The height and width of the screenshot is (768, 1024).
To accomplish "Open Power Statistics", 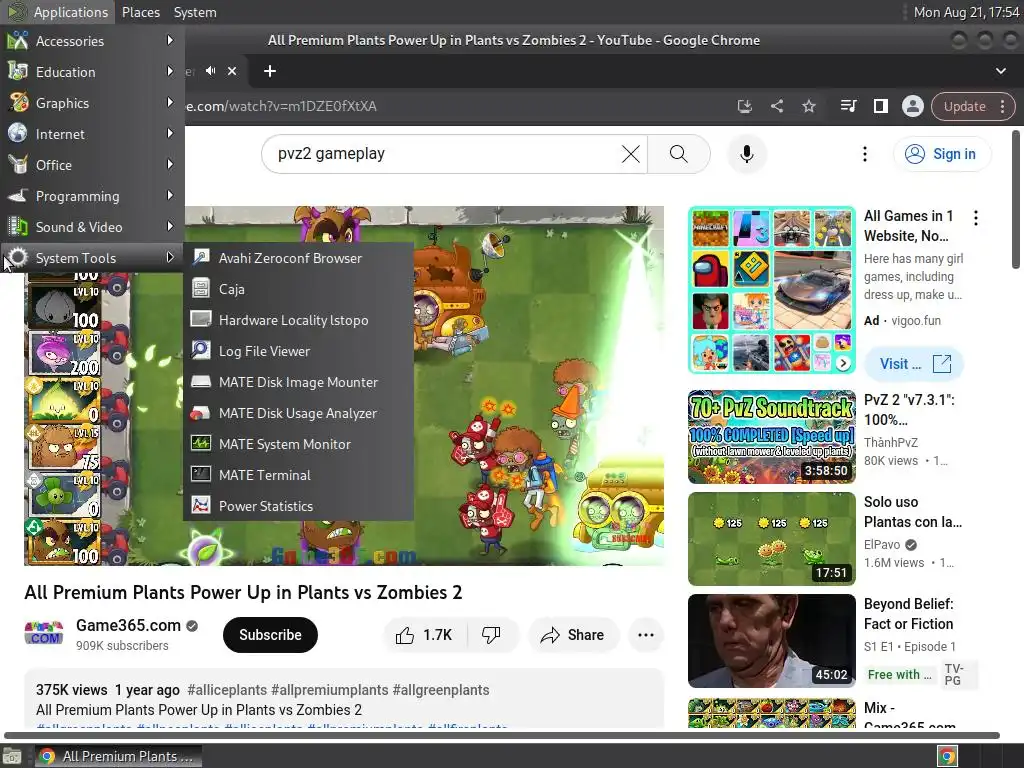I will pos(298,506).
